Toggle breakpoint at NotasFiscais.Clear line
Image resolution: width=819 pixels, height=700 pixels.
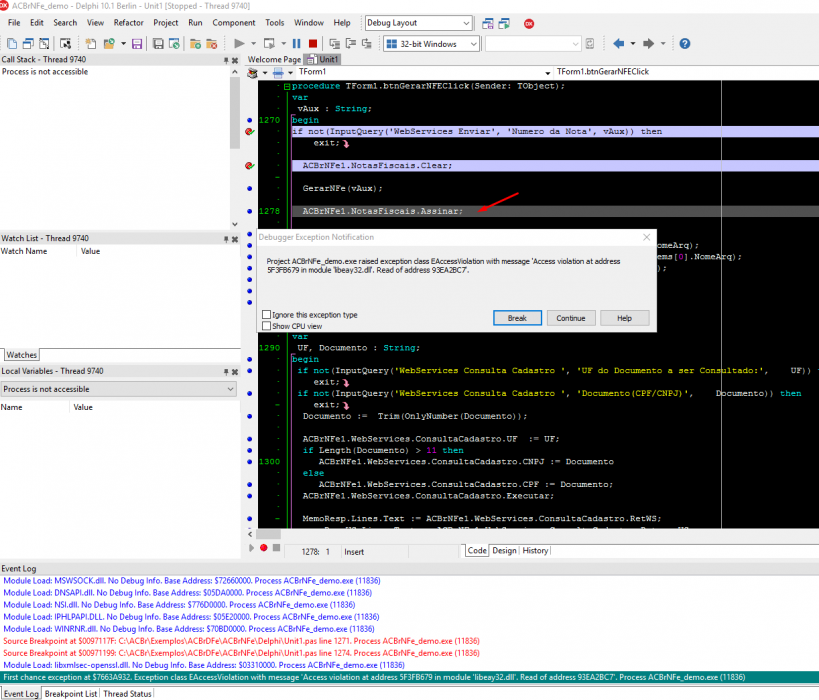pos(250,166)
